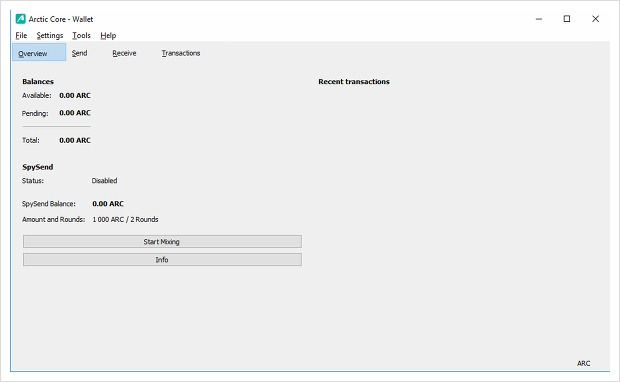Viewport: 620px width, 382px height.
Task: Click the Available balance value 0.00 ARC
Action: 75,95
